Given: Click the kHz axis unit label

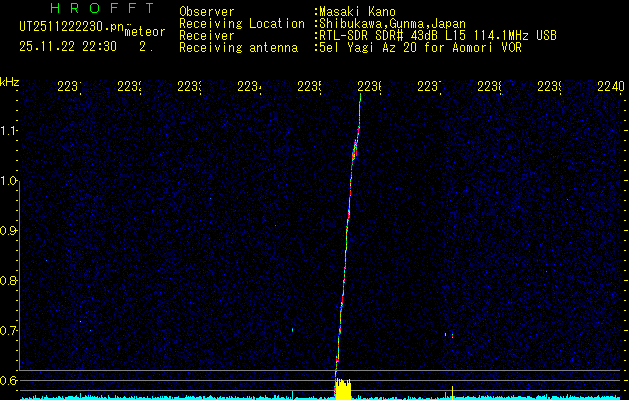Looking at the screenshot, I should [x=10, y=81].
